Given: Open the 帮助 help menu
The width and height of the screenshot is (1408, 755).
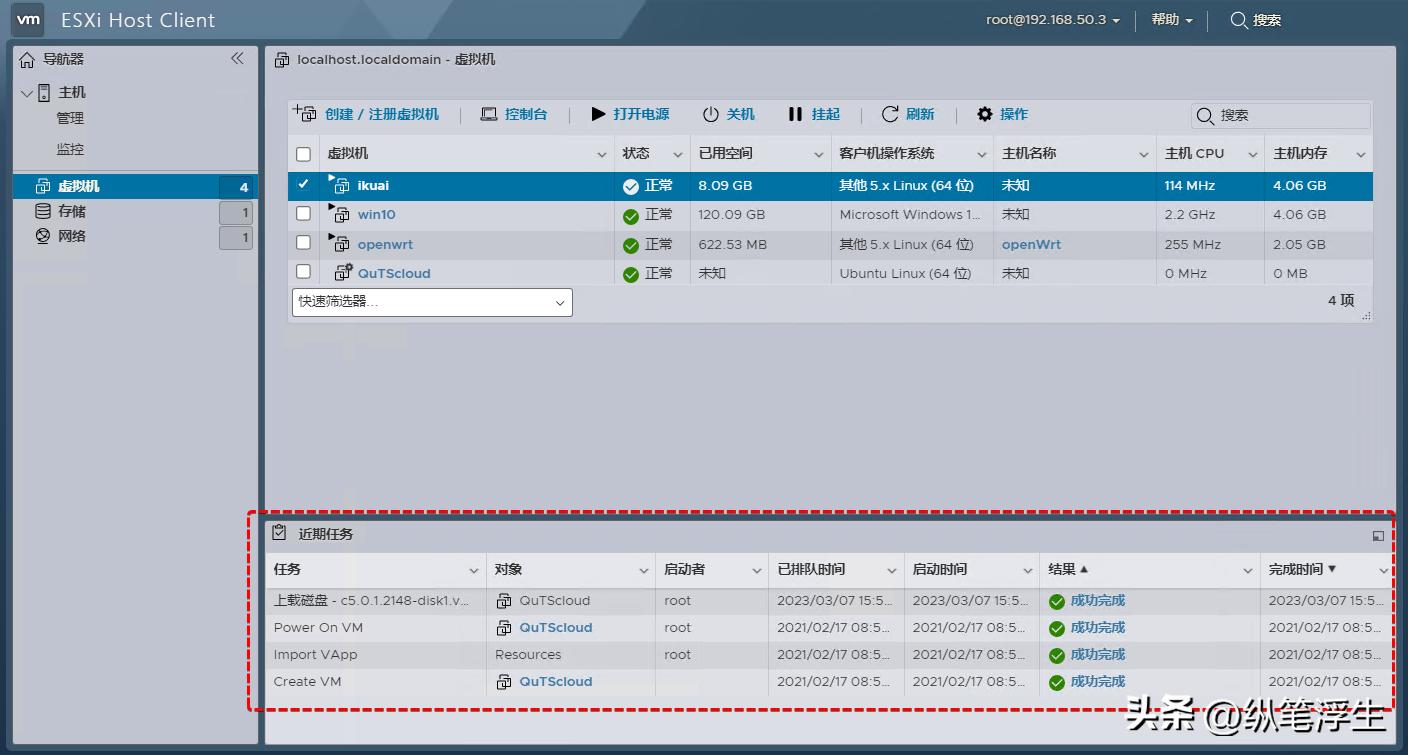Looking at the screenshot, I should pos(1172,20).
